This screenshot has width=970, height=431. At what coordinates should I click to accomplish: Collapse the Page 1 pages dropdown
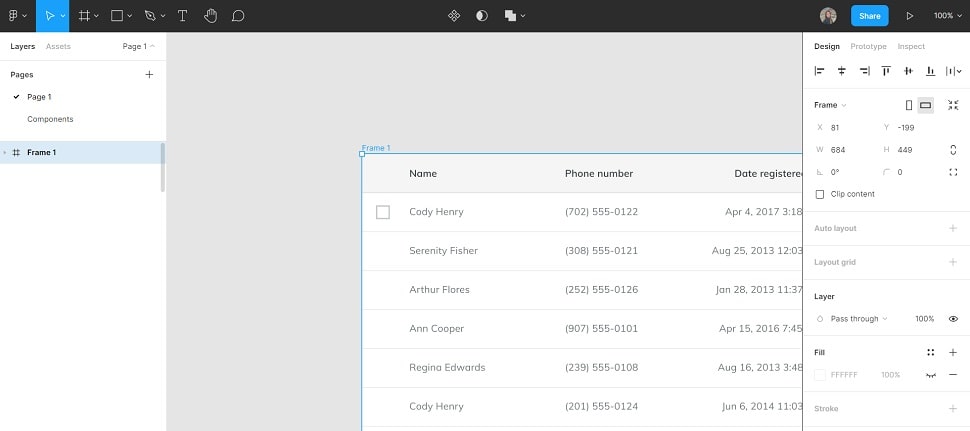[139, 46]
